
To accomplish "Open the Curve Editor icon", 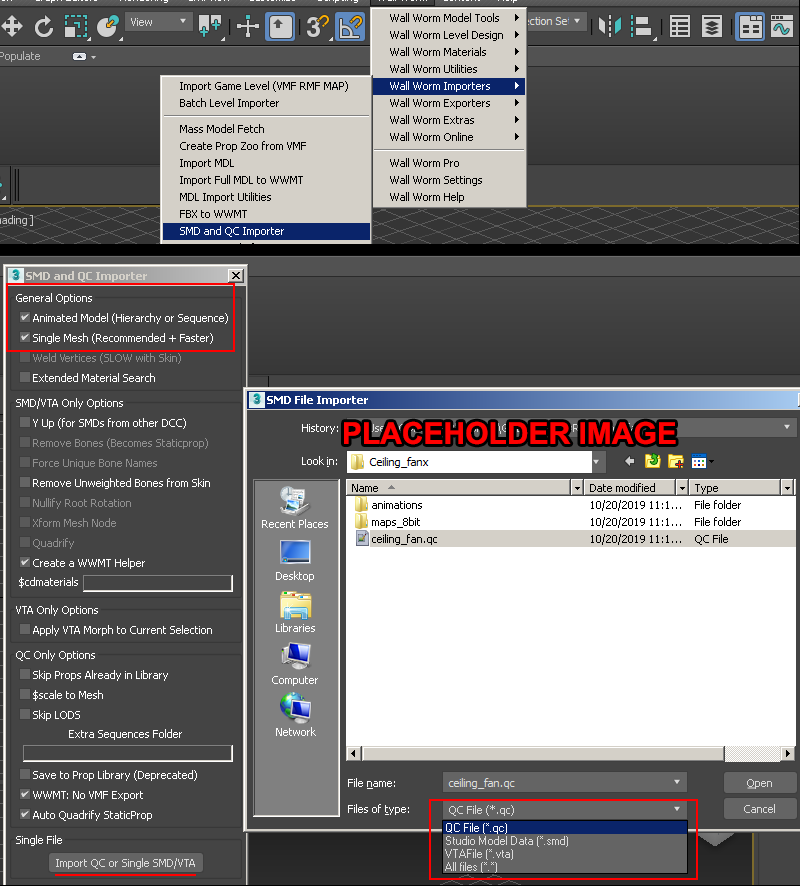I will [x=783, y=27].
